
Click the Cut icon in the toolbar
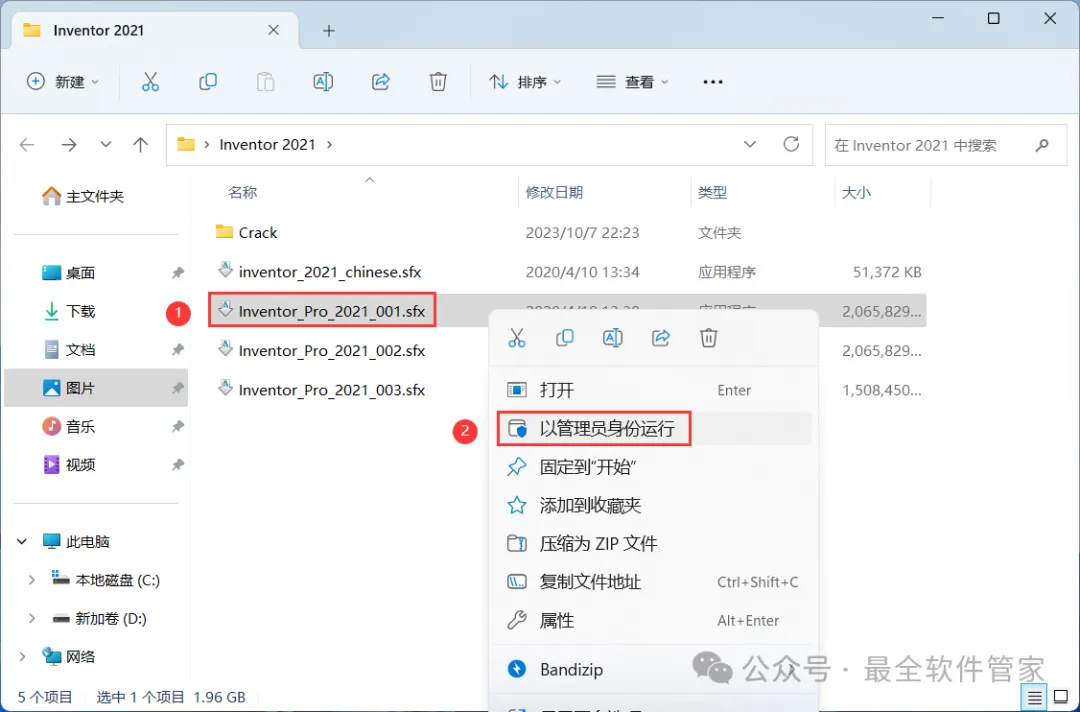[150, 82]
